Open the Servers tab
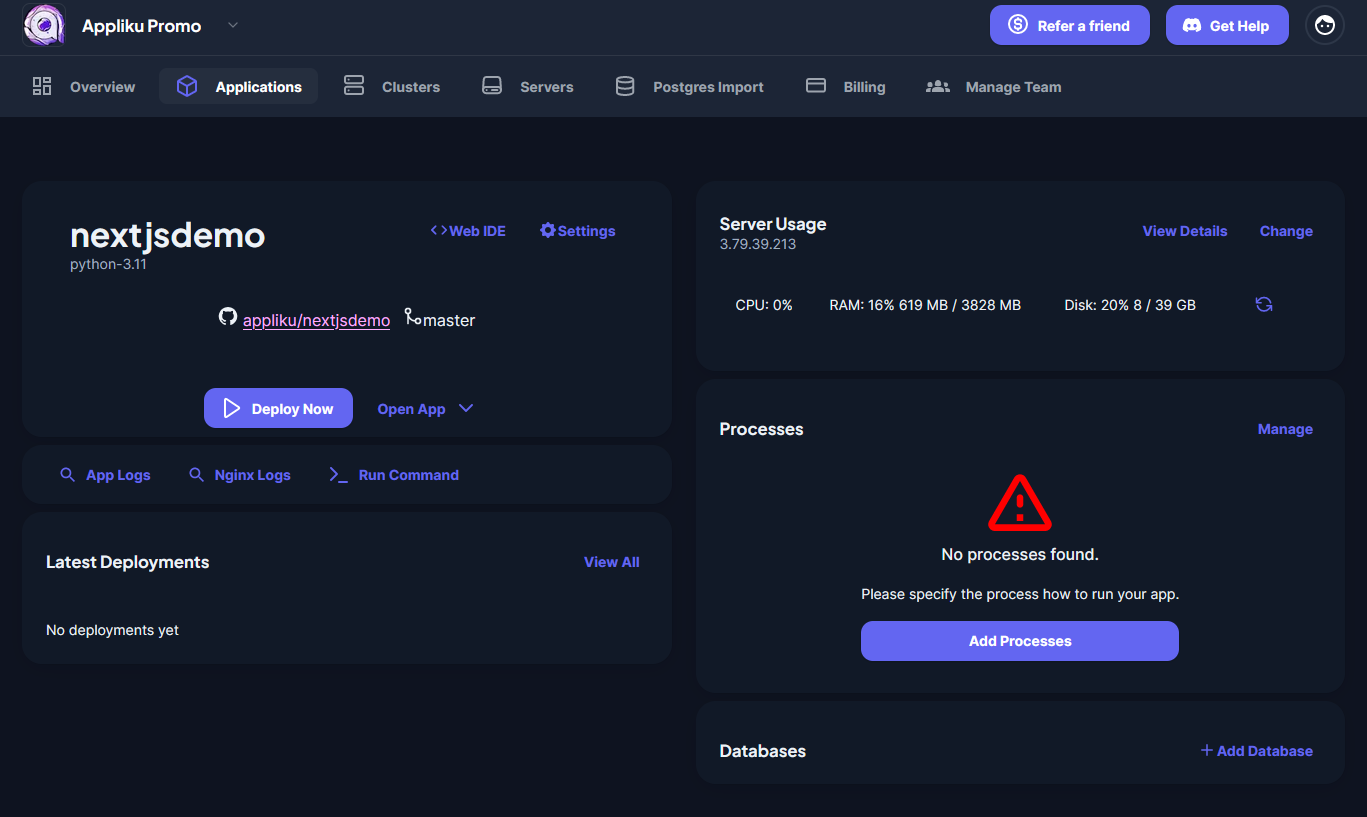1367x817 pixels. click(x=528, y=87)
